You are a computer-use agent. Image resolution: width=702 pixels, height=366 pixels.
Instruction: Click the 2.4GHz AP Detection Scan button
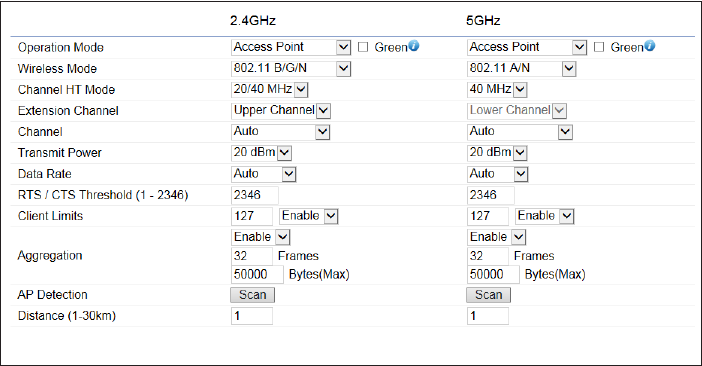point(253,295)
